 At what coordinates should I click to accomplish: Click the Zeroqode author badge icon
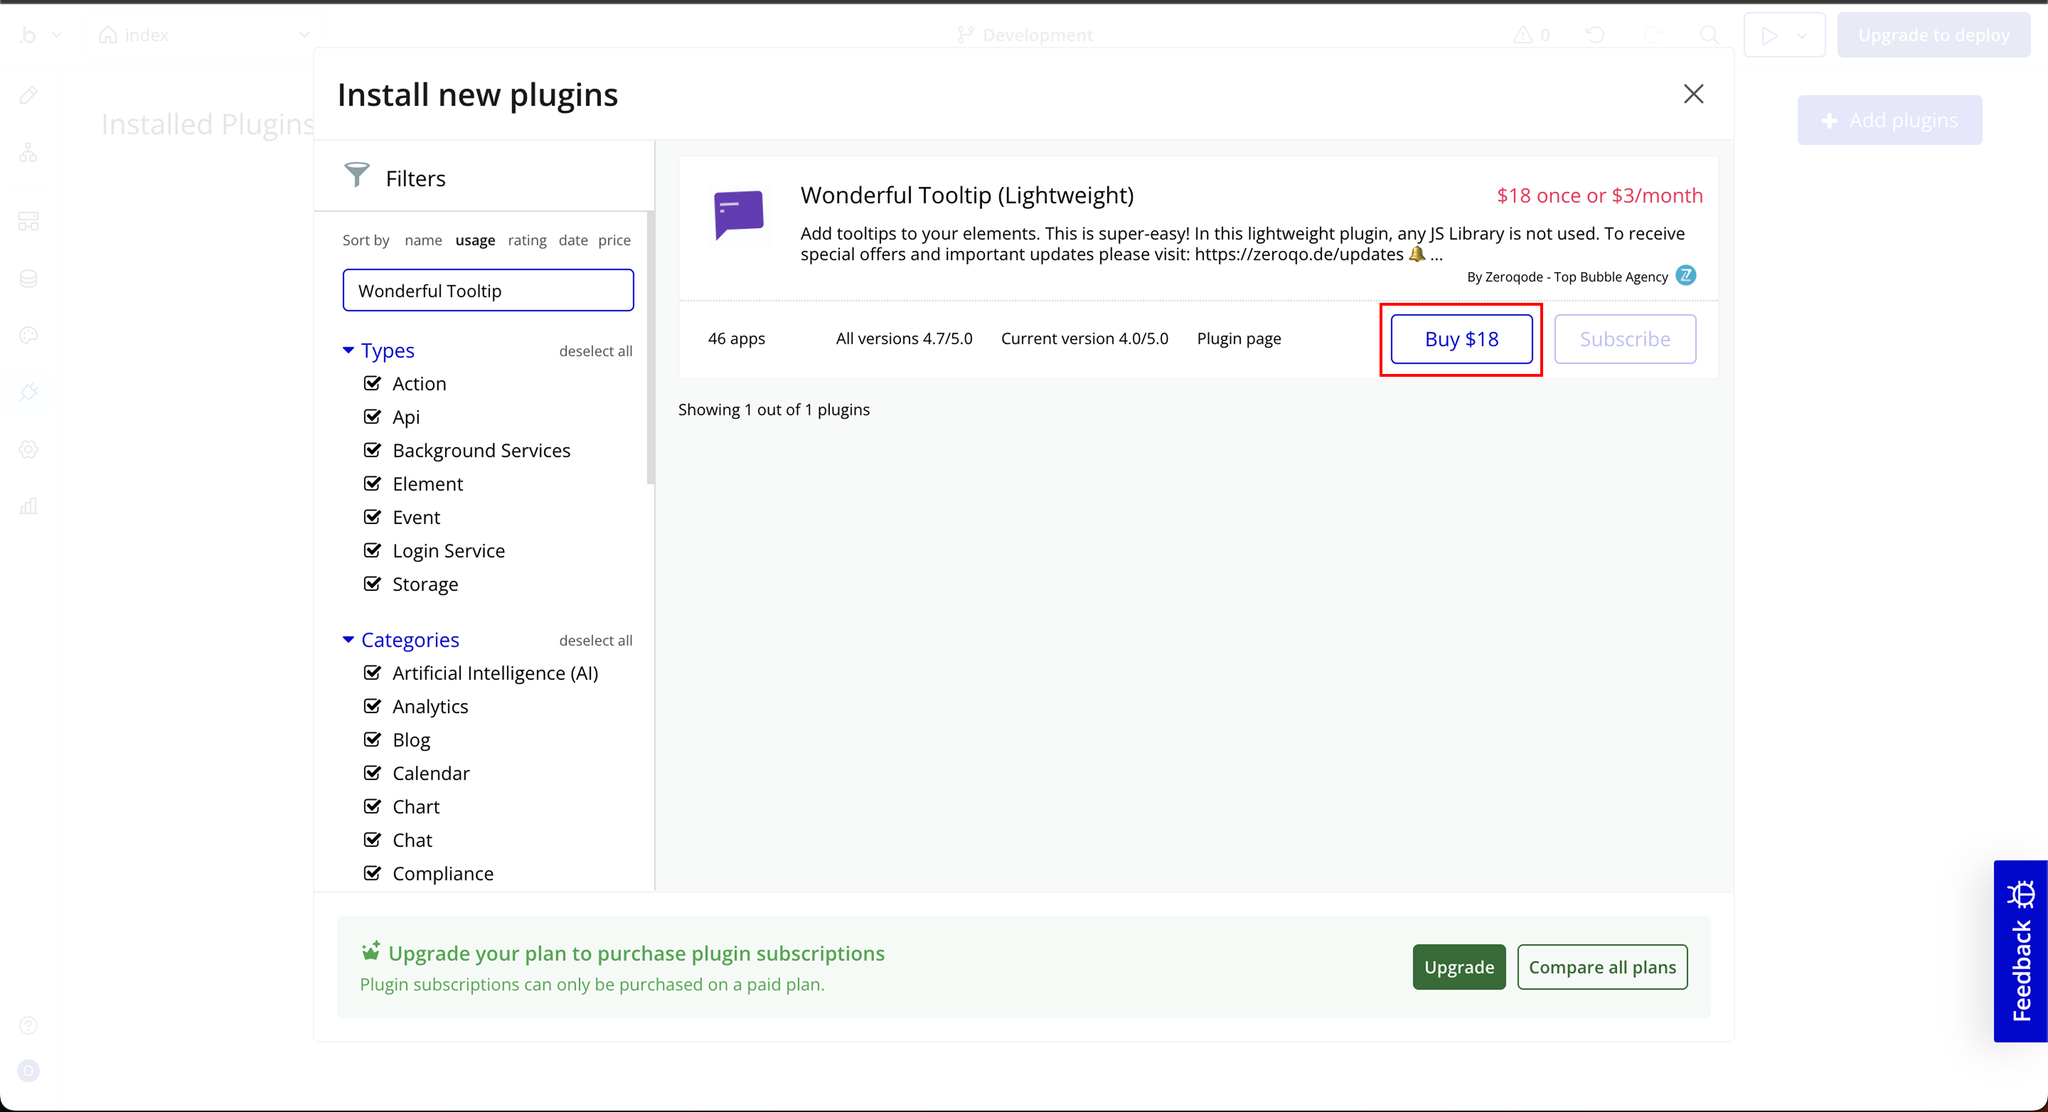(1686, 275)
